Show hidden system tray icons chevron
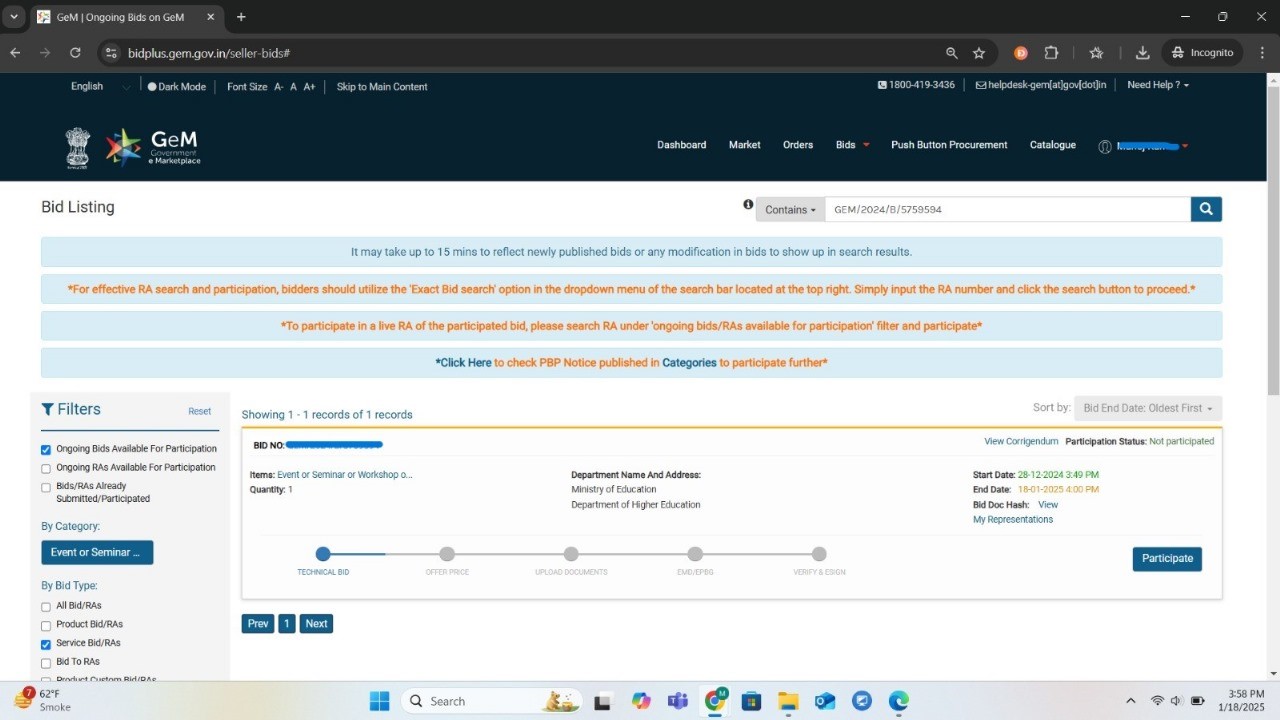The width and height of the screenshot is (1280, 720). [1131, 701]
